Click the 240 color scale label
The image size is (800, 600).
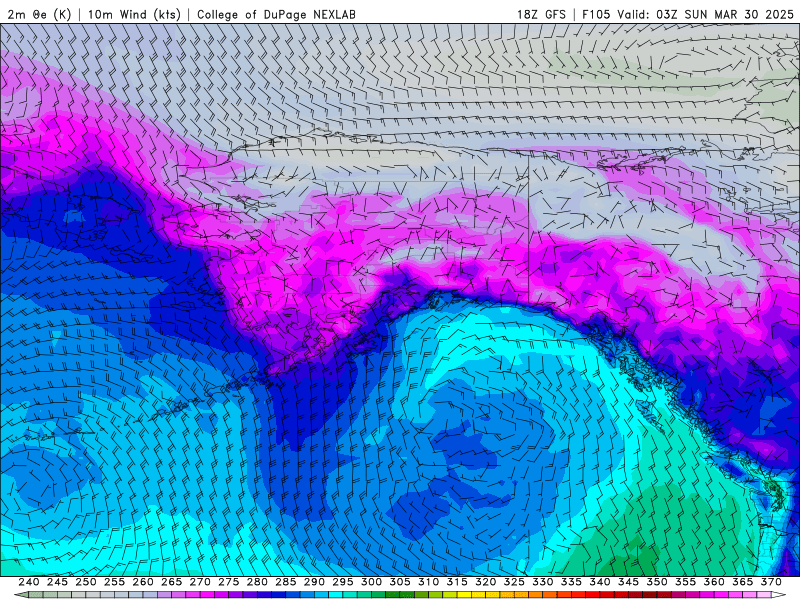click(29, 582)
